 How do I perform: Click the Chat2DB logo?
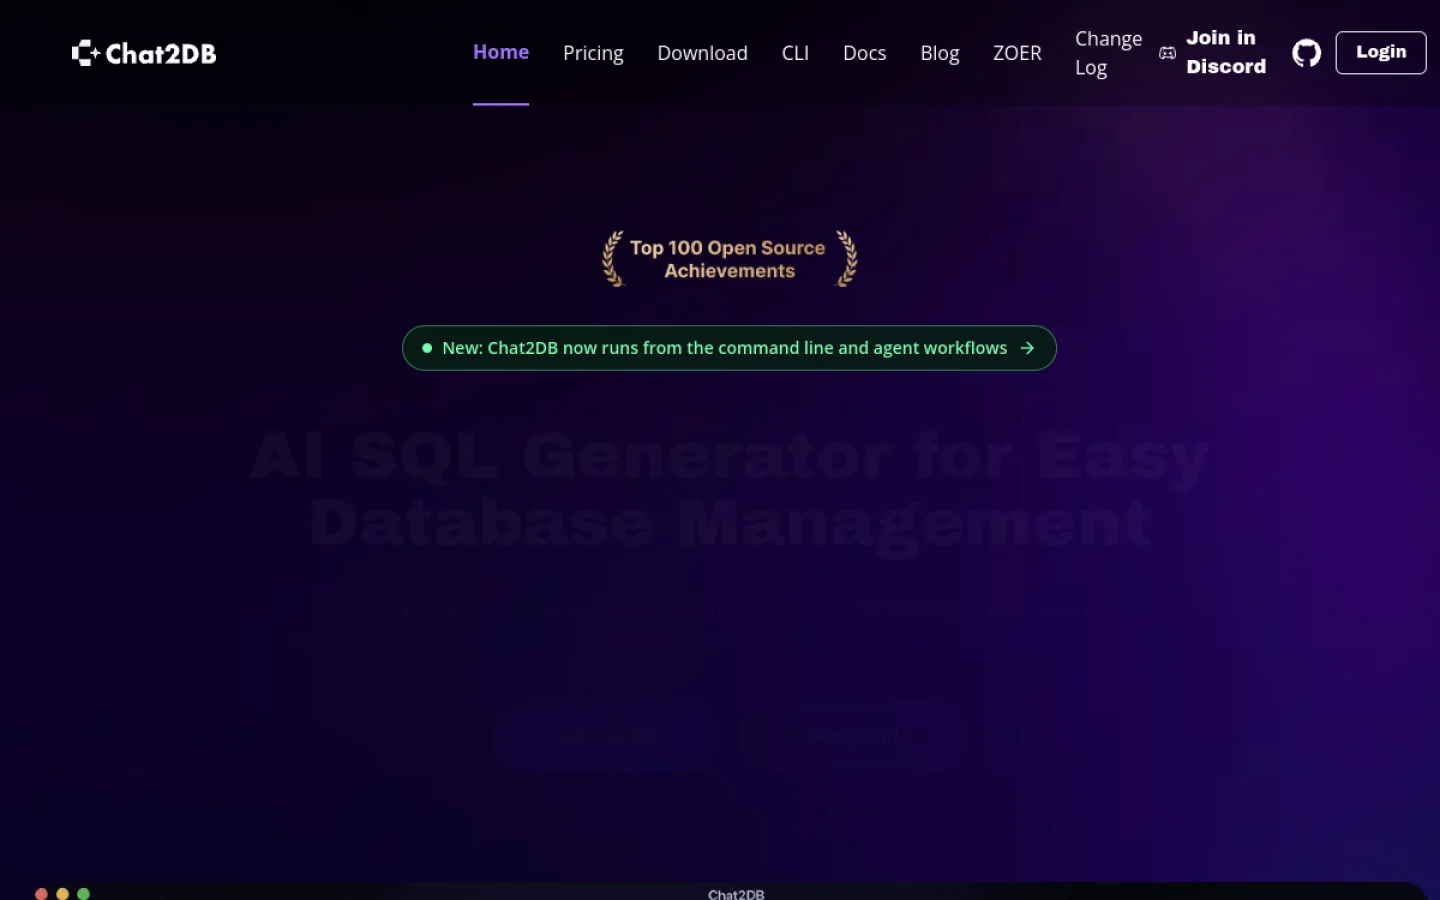pos(144,53)
